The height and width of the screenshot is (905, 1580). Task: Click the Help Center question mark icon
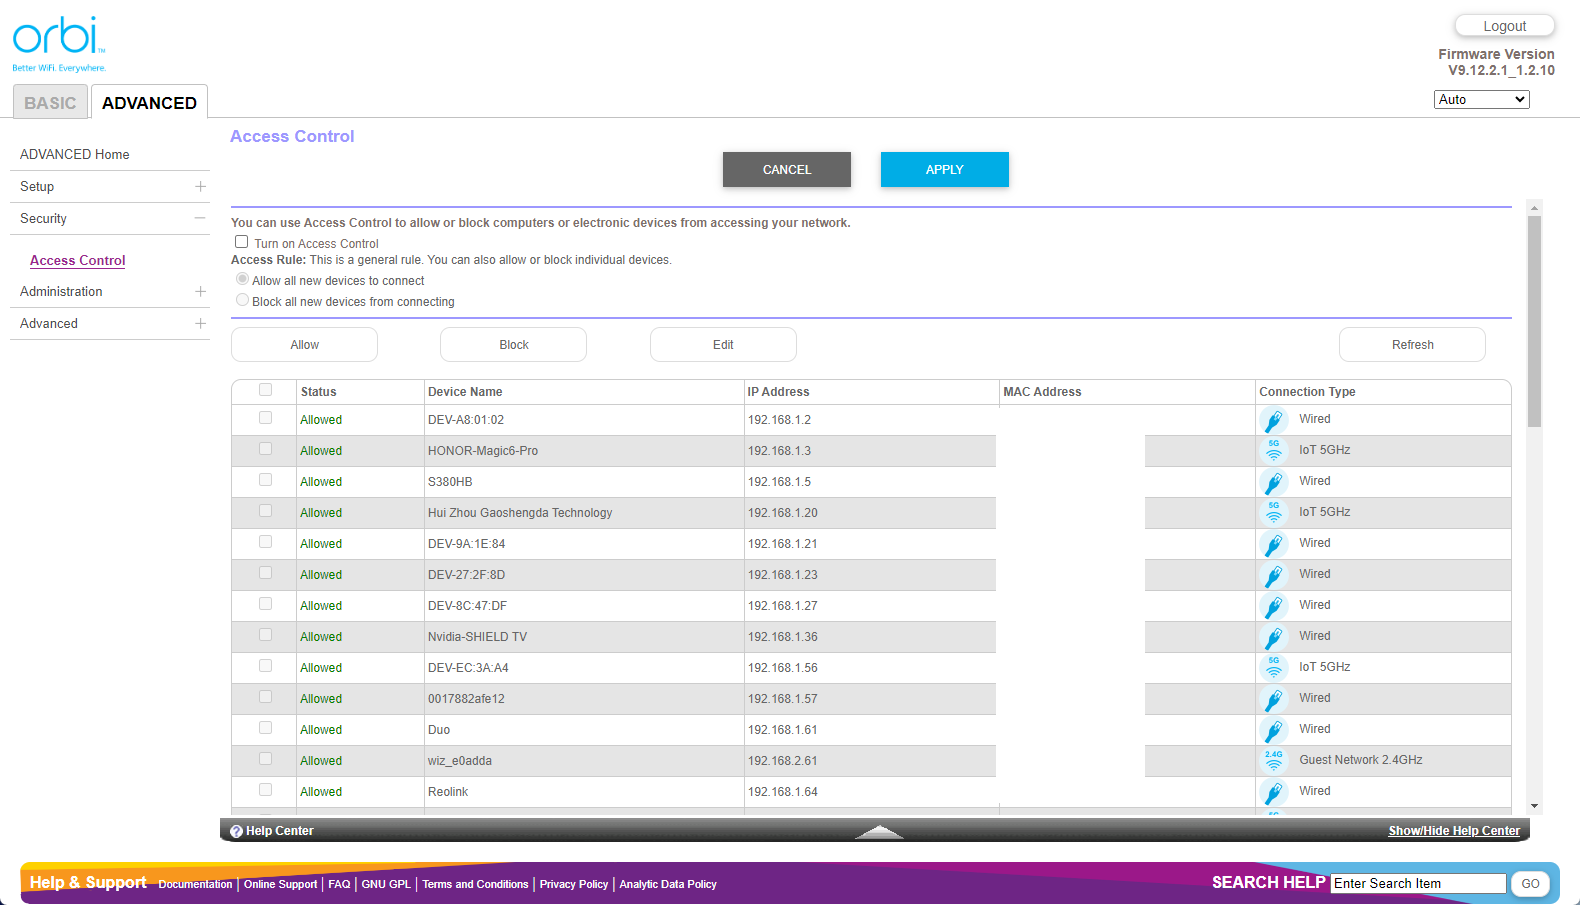pos(237,831)
